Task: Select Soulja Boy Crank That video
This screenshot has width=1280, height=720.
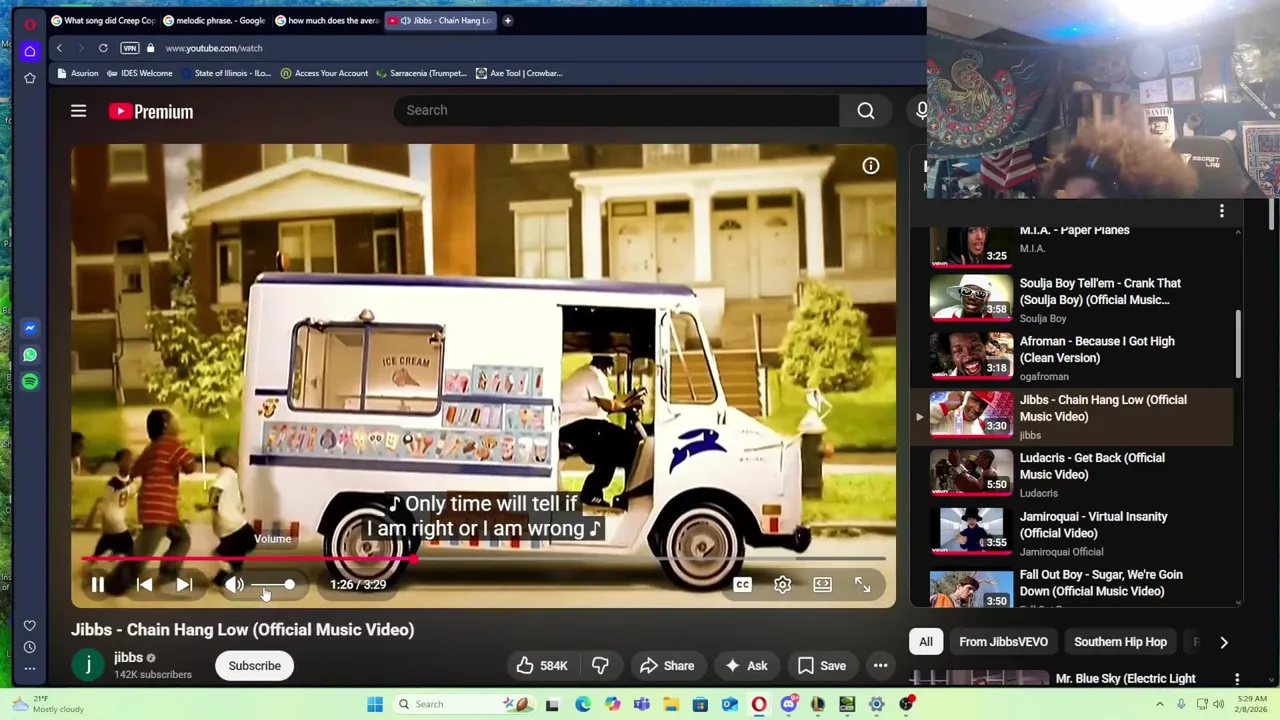Action: (1074, 299)
